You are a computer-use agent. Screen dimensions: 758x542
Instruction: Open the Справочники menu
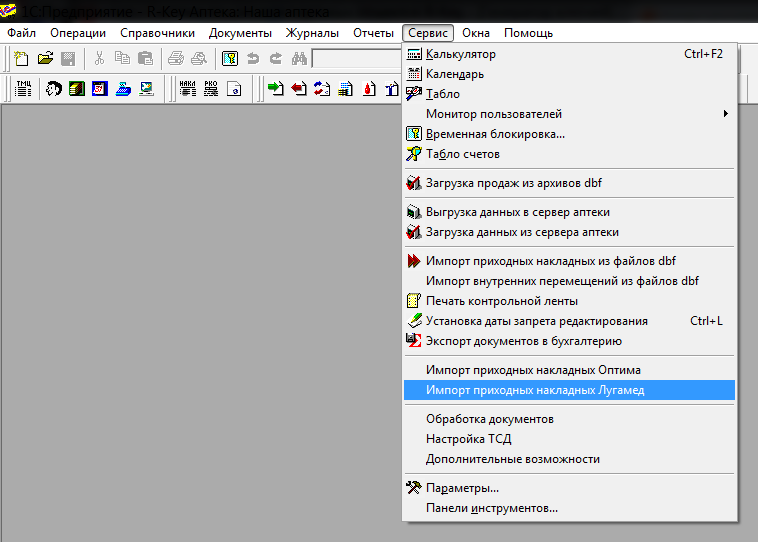[157, 33]
